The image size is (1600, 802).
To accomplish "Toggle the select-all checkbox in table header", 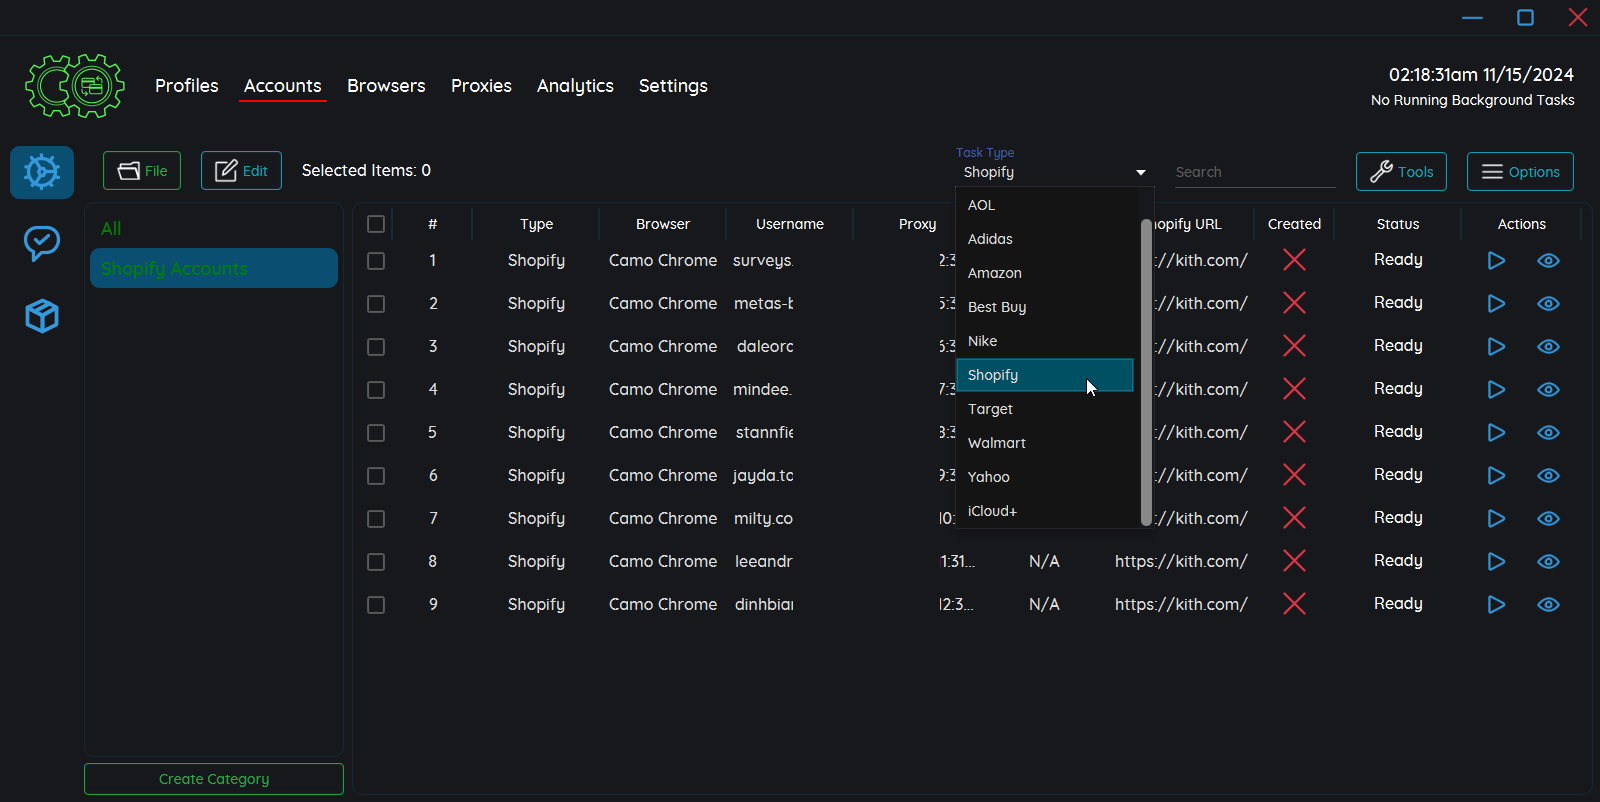I will point(376,224).
